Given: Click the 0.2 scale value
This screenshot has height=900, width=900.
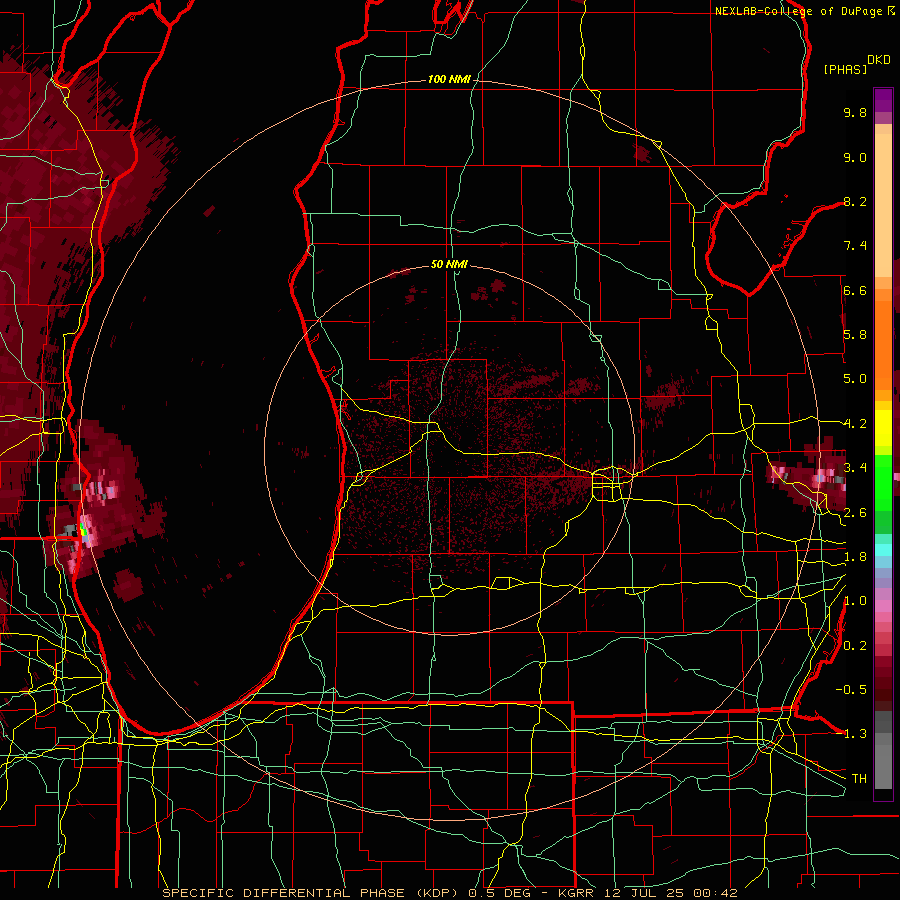Looking at the screenshot, I should click(x=855, y=646).
